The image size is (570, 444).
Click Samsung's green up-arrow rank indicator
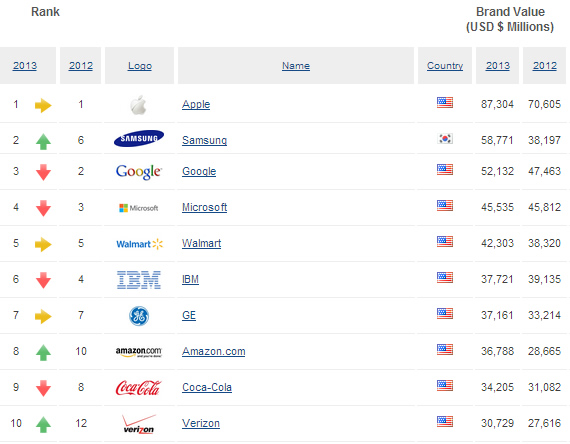point(43,141)
